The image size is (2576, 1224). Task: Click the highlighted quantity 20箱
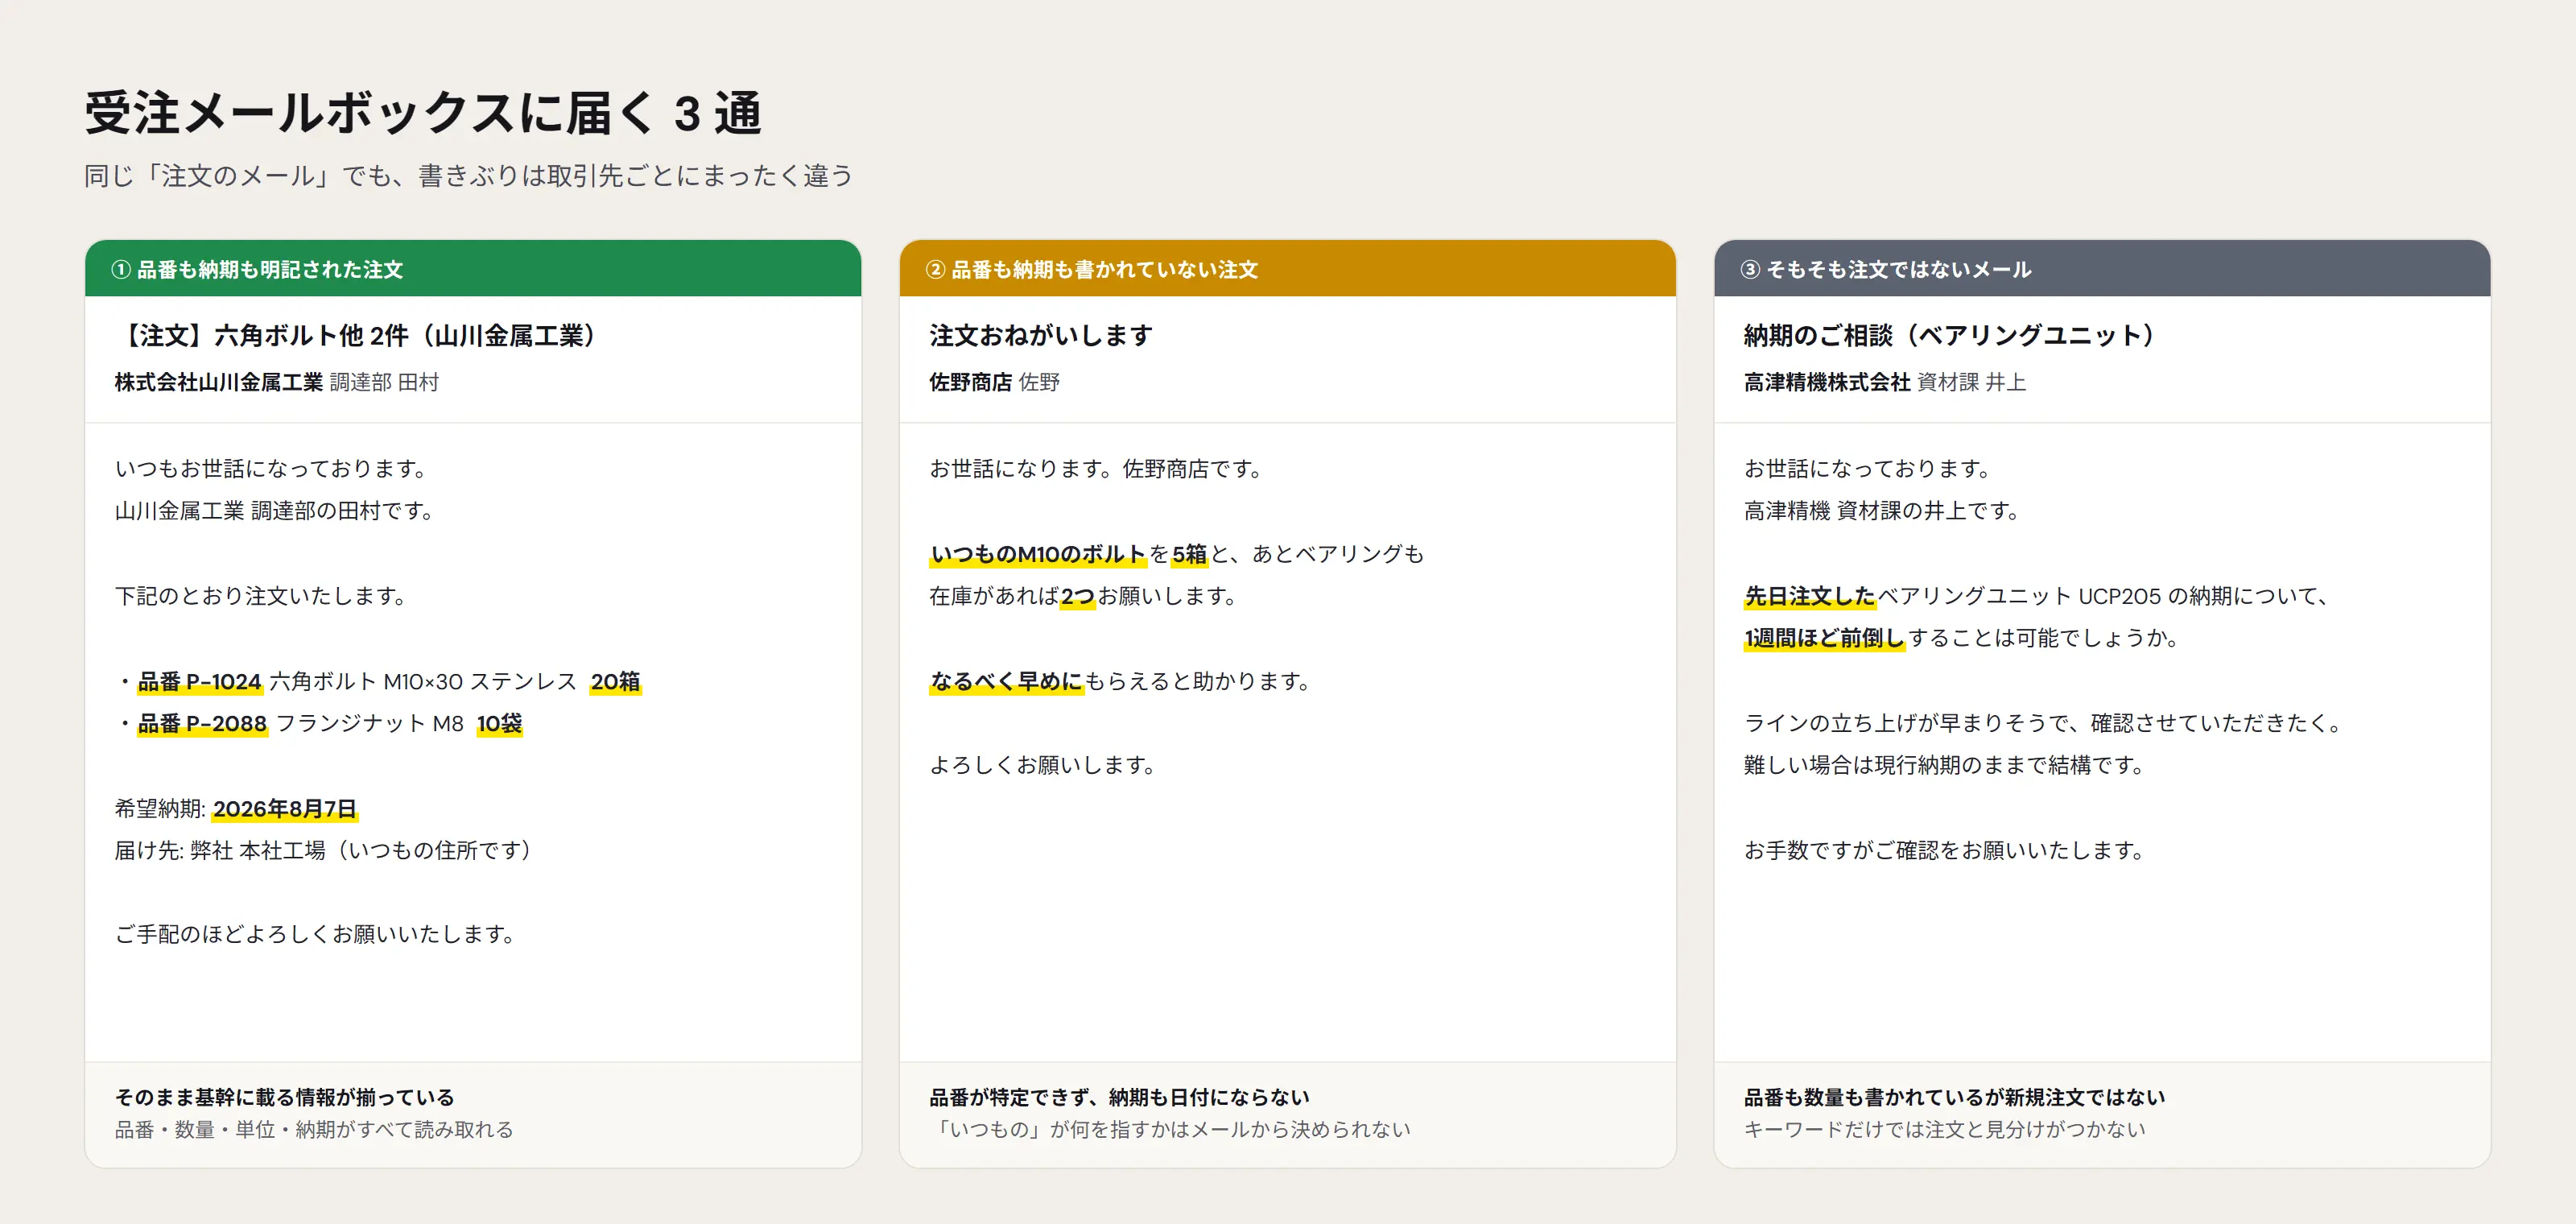click(x=615, y=682)
